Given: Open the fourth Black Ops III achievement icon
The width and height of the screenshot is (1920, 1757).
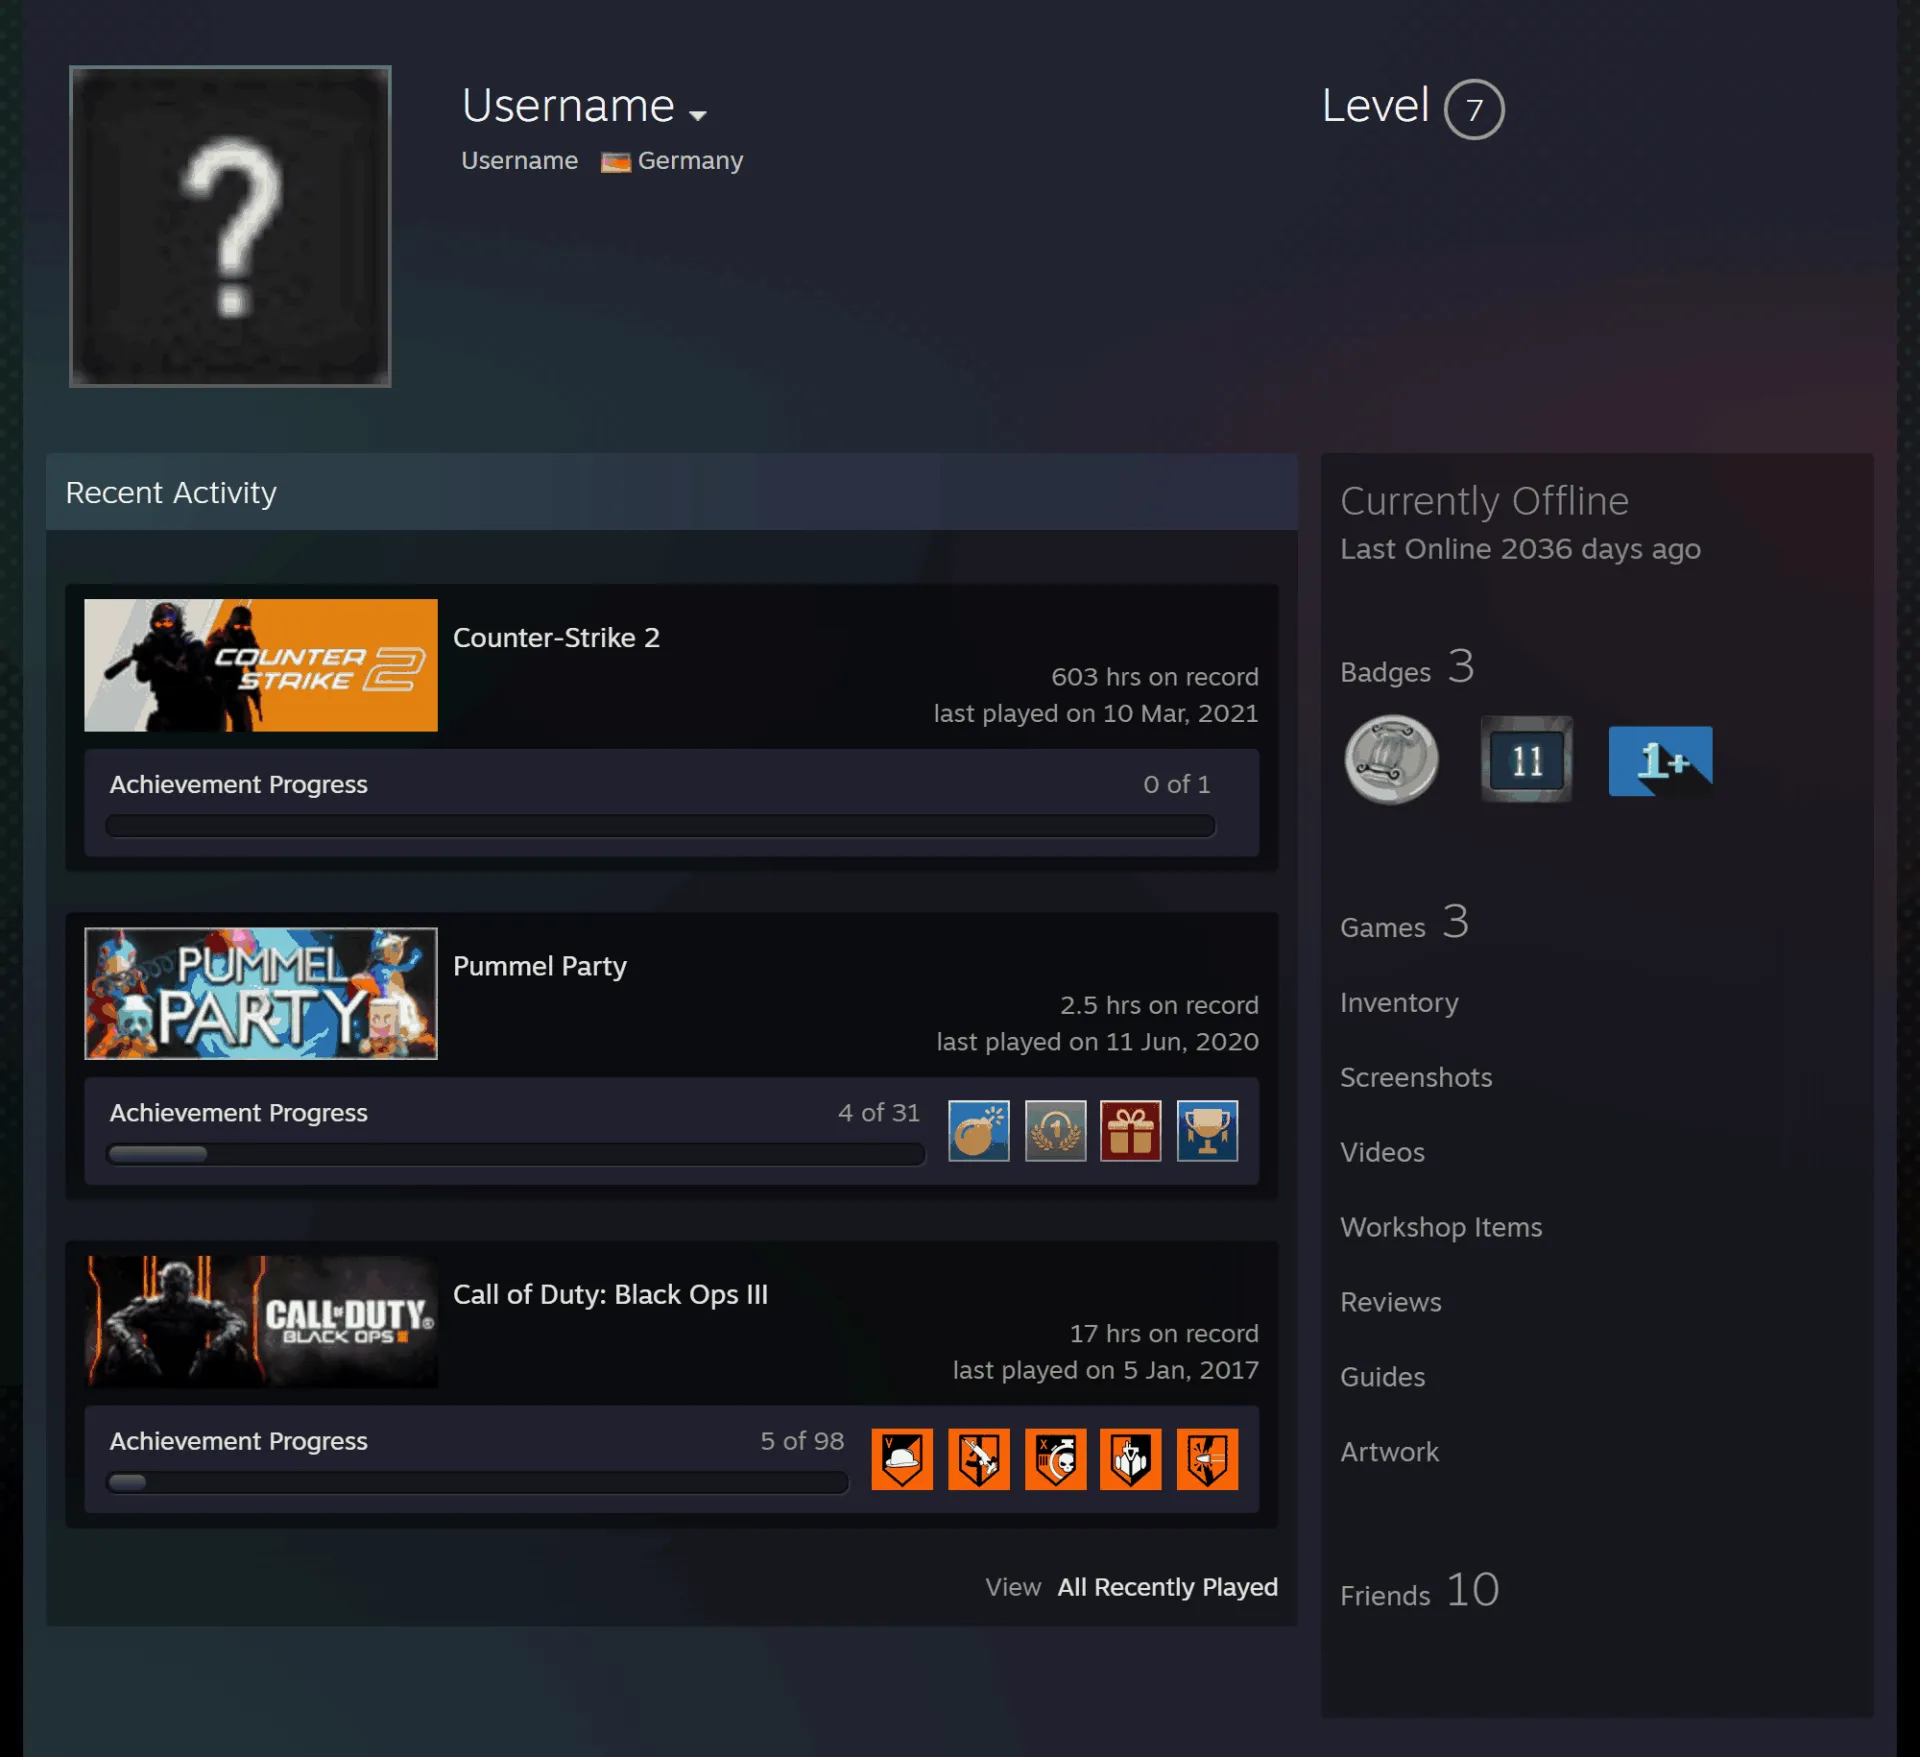Looking at the screenshot, I should [x=1131, y=1459].
